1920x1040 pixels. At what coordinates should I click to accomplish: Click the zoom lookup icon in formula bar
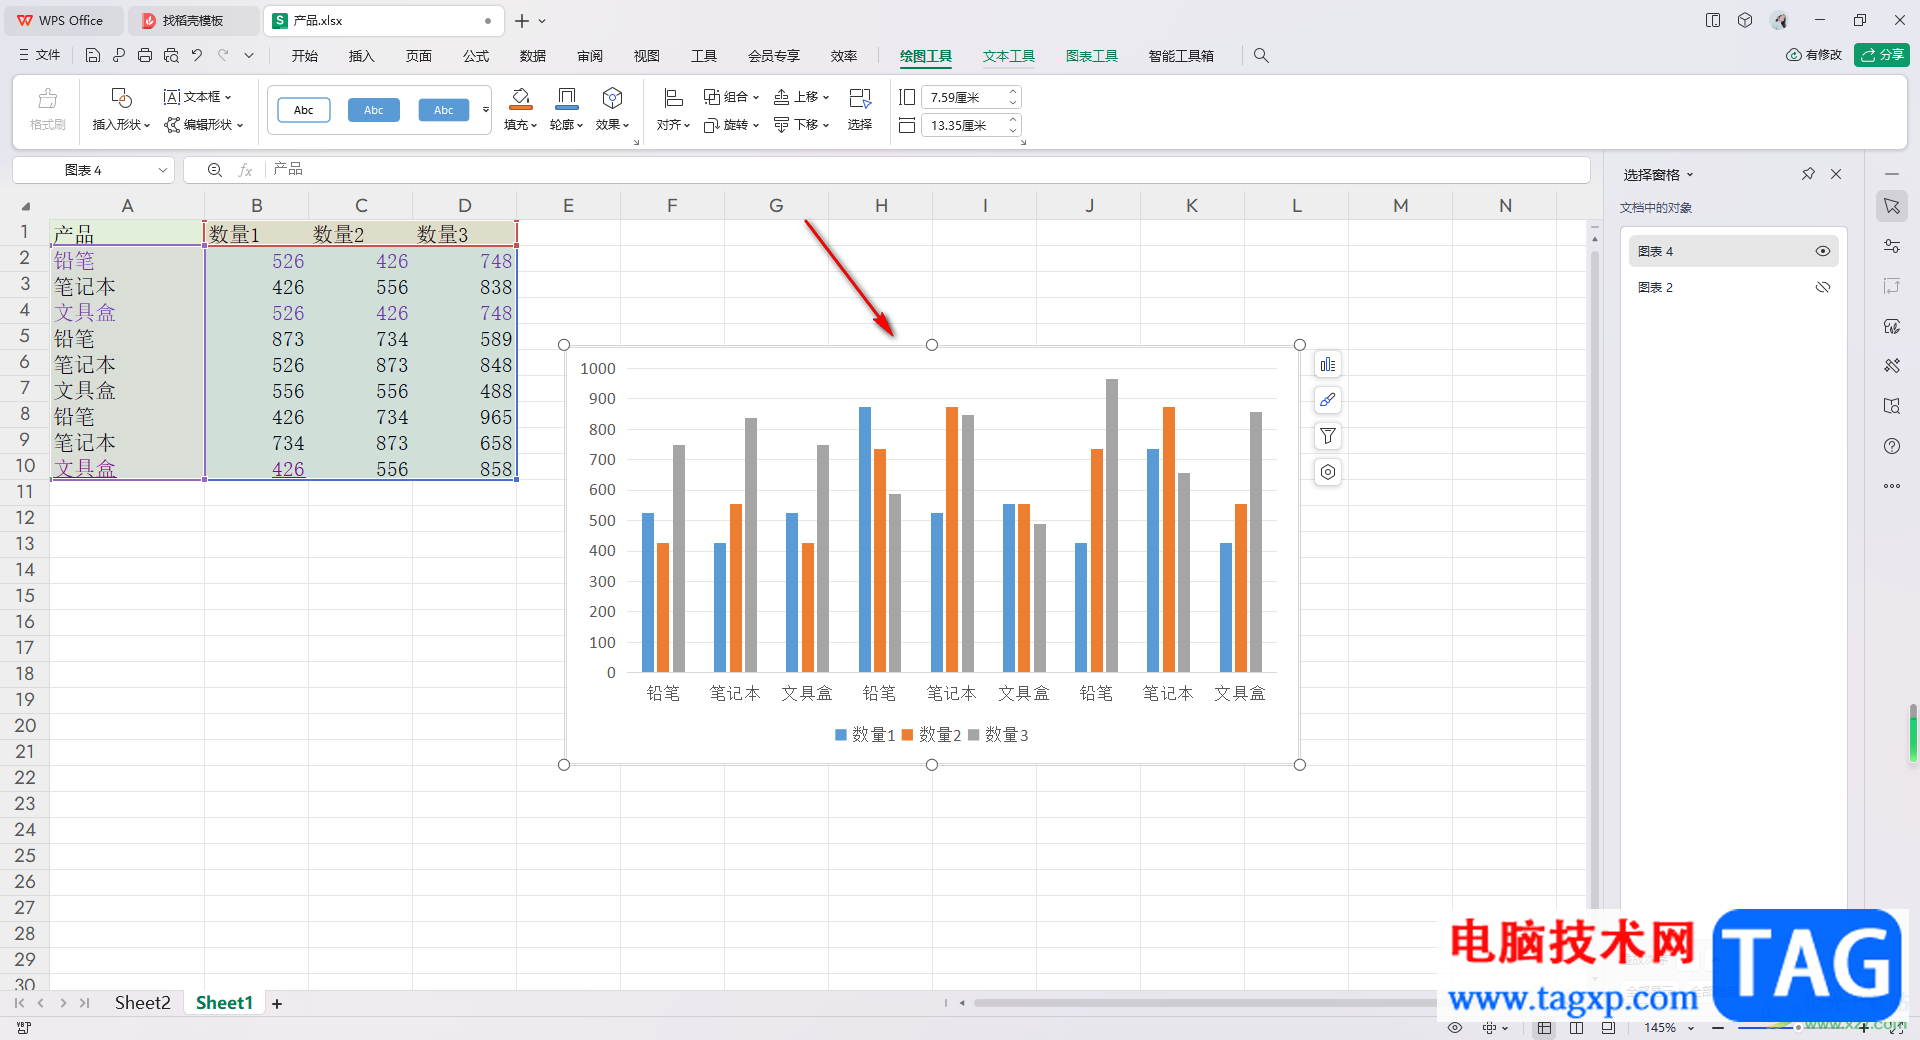coord(215,170)
